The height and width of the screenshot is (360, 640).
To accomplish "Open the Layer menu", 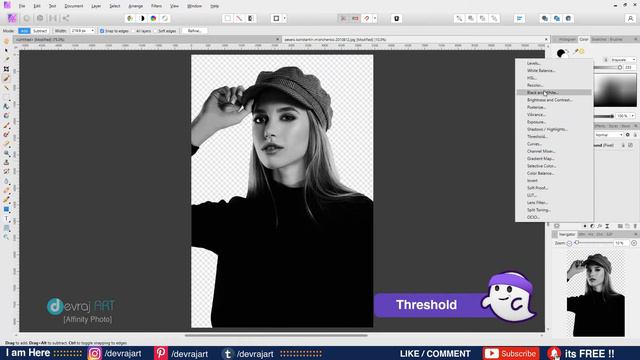I will (x=96, y=6).
